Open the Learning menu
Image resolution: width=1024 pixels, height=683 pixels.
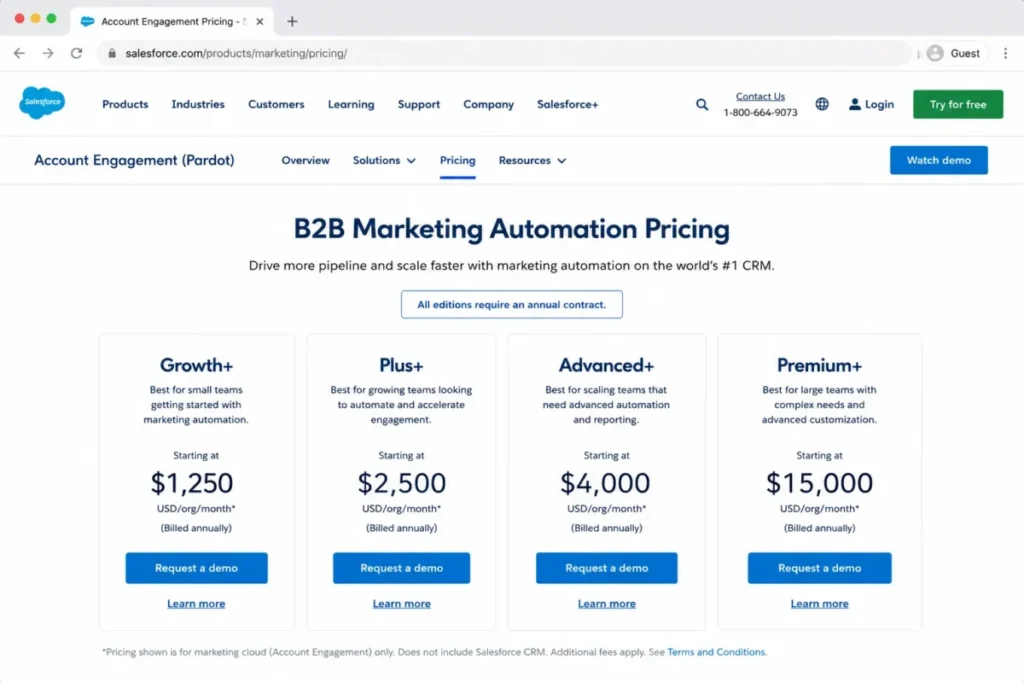click(351, 104)
